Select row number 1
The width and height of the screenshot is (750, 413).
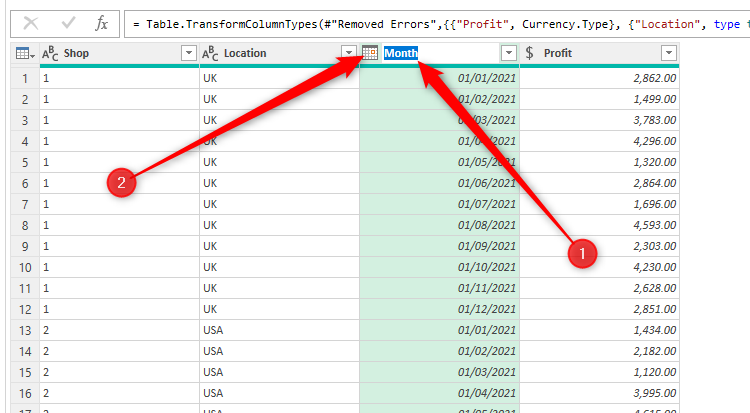(25, 78)
